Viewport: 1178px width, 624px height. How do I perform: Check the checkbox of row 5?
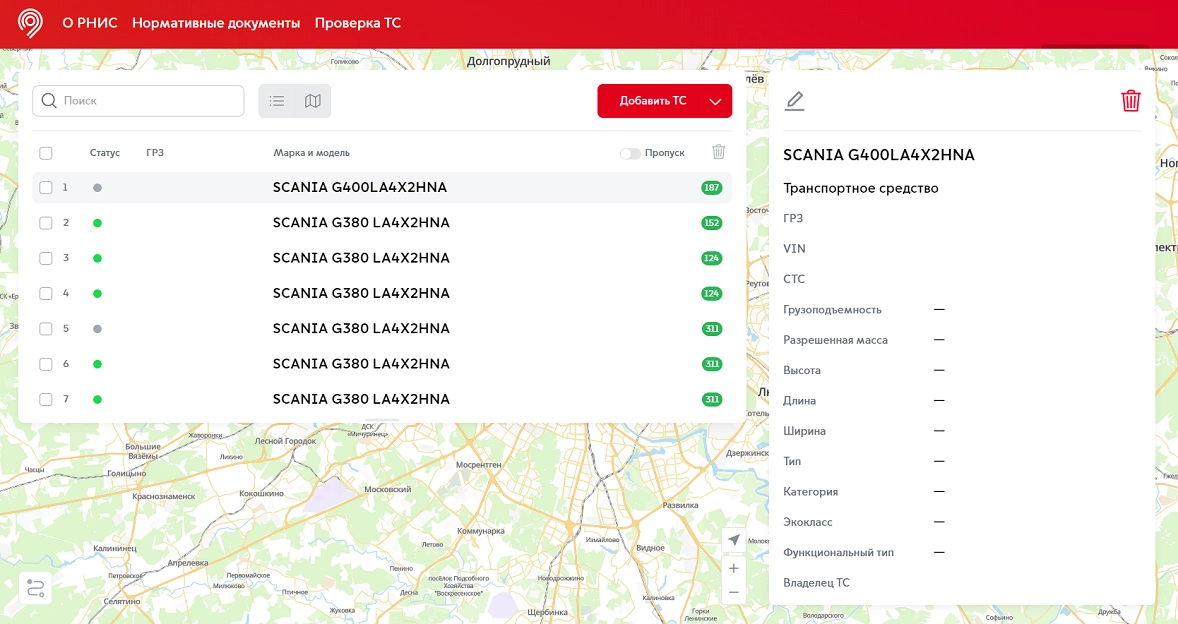pyautogui.click(x=46, y=329)
